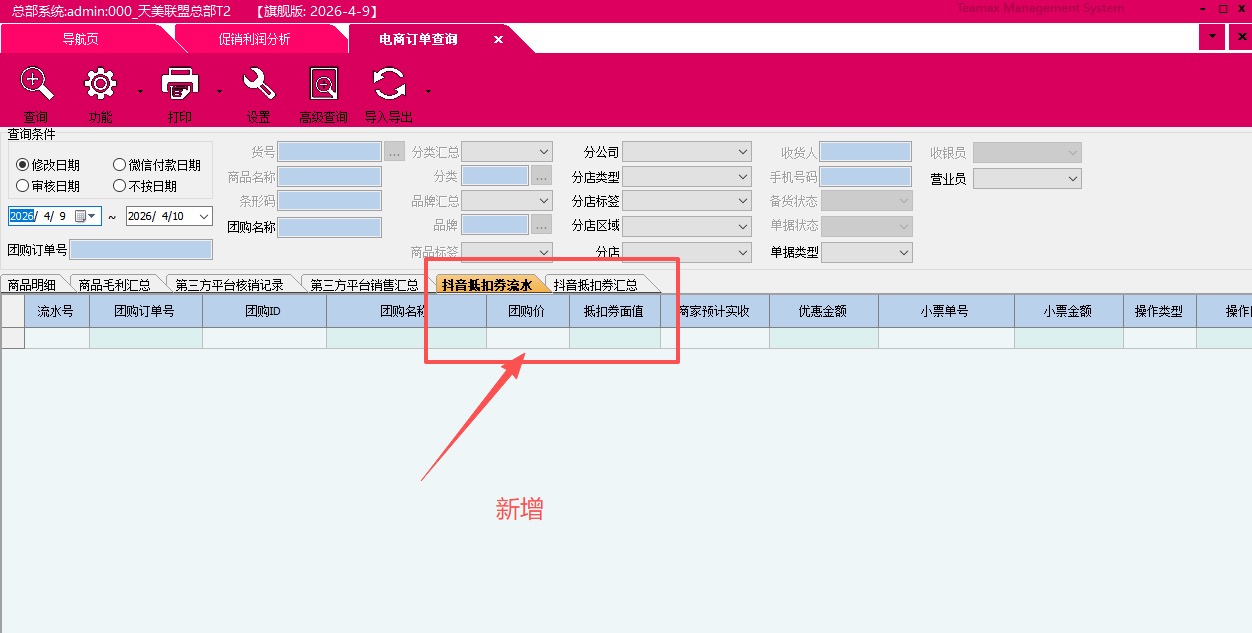This screenshot has width=1252, height=633.
Task: Click the 打印 printer icon
Action: [x=180, y=85]
